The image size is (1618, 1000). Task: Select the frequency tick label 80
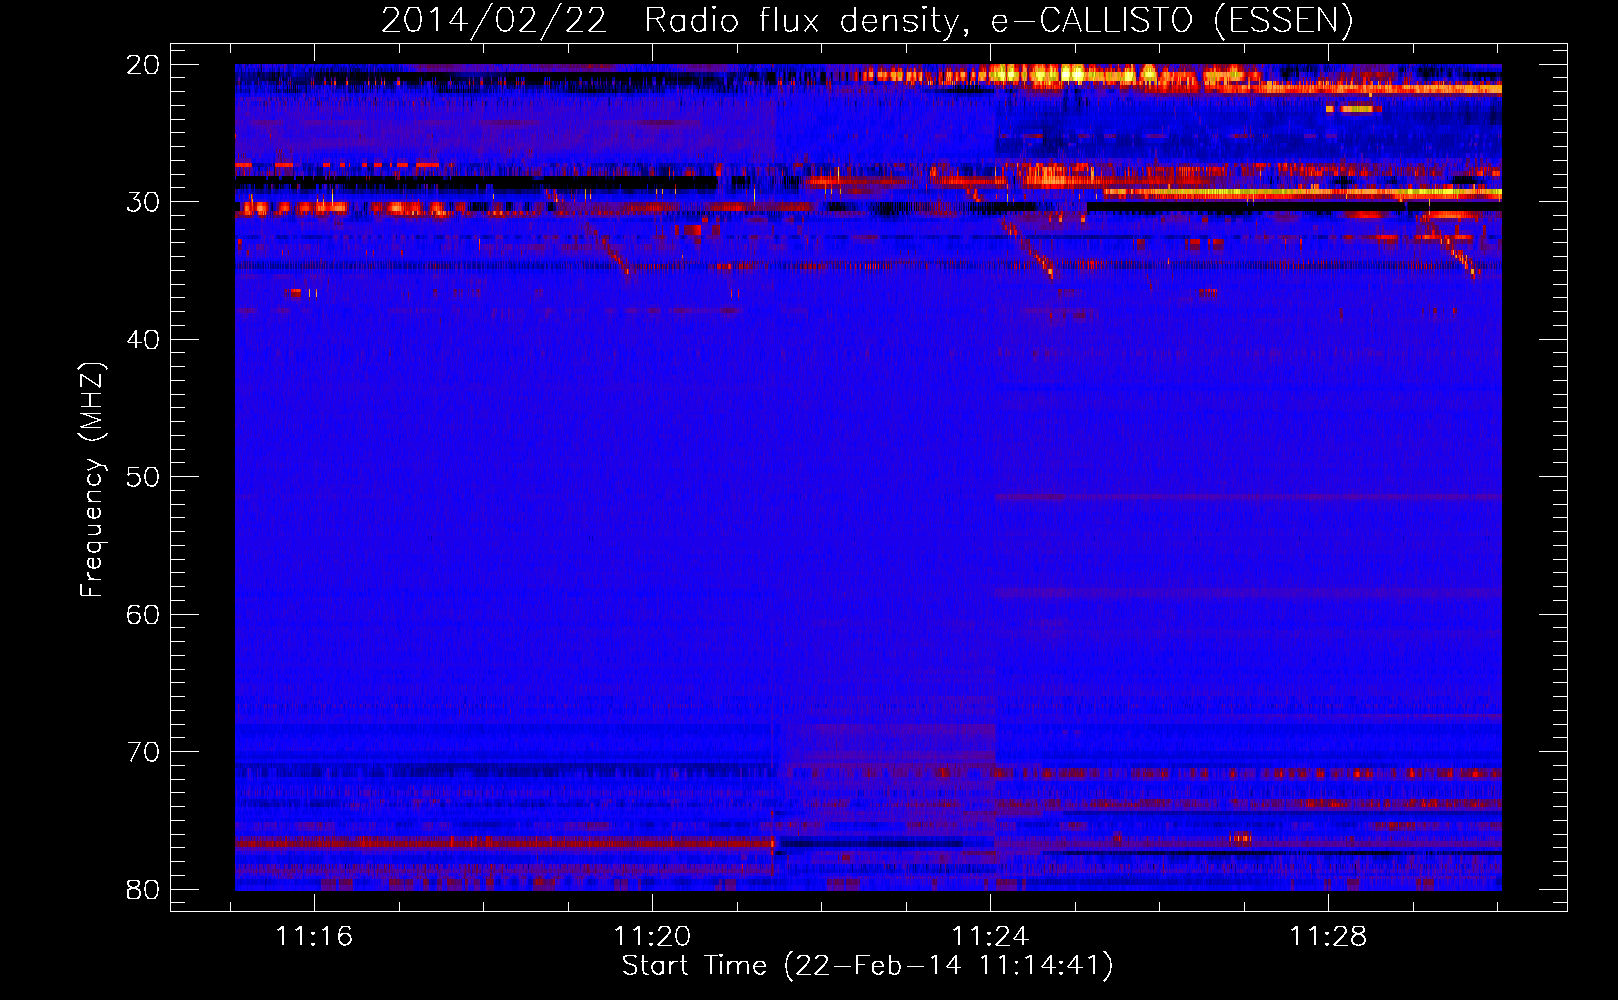[x=143, y=890]
